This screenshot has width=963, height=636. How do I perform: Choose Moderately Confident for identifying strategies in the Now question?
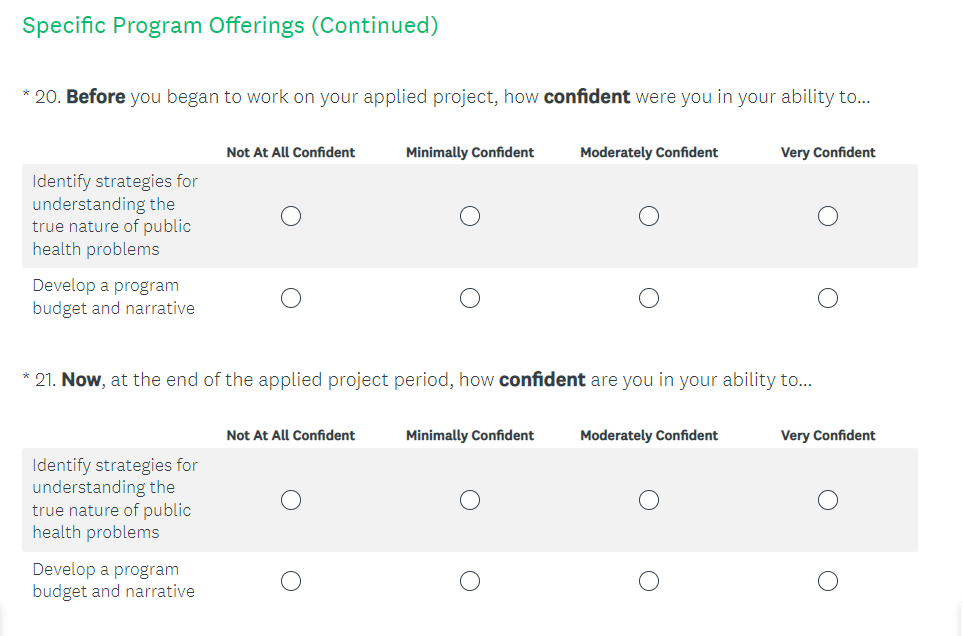point(649,500)
